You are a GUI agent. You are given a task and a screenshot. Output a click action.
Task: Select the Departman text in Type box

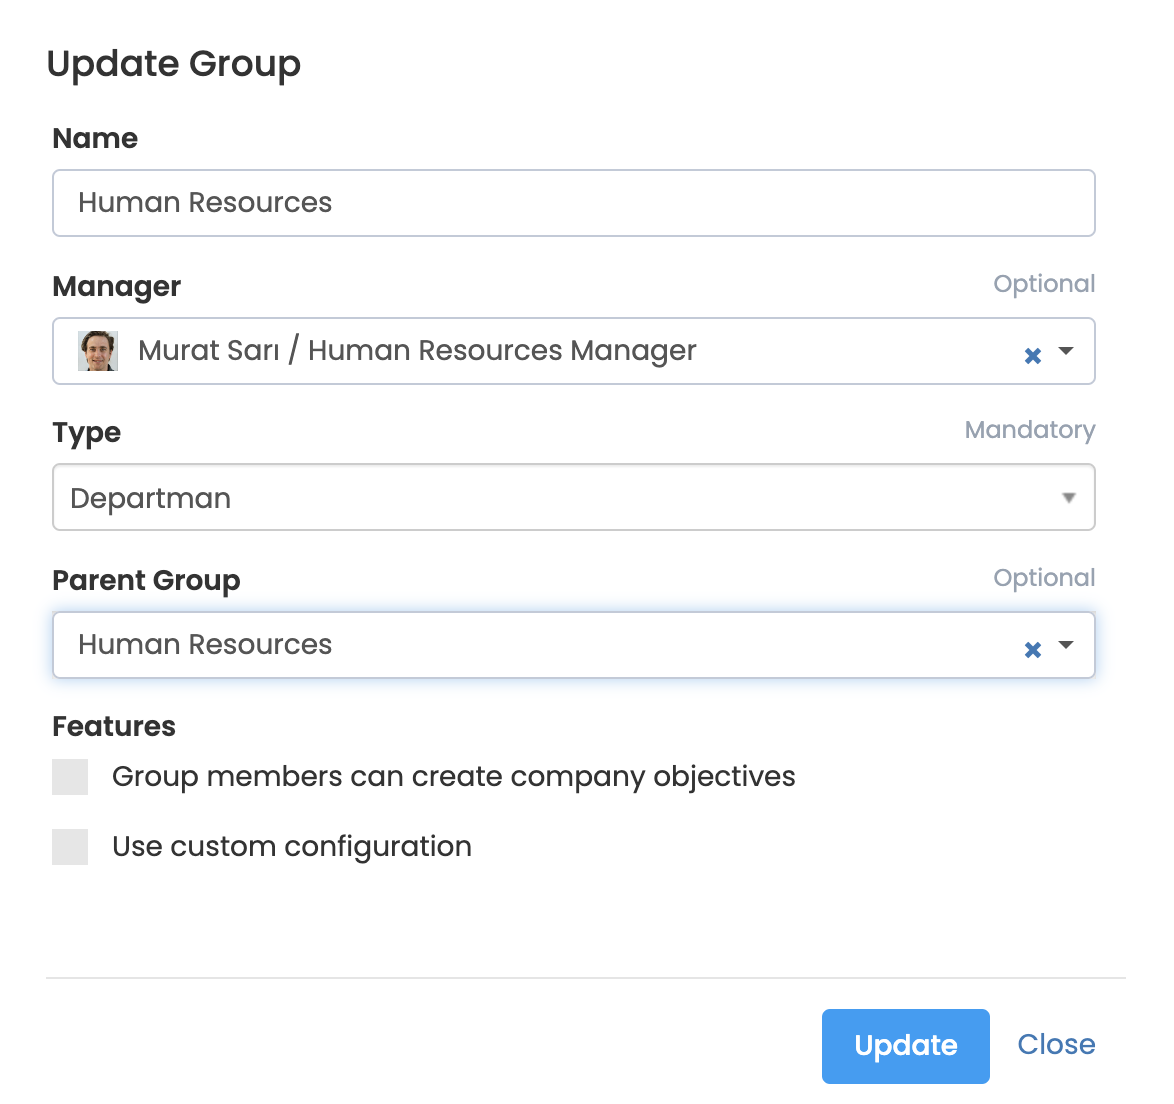[151, 498]
